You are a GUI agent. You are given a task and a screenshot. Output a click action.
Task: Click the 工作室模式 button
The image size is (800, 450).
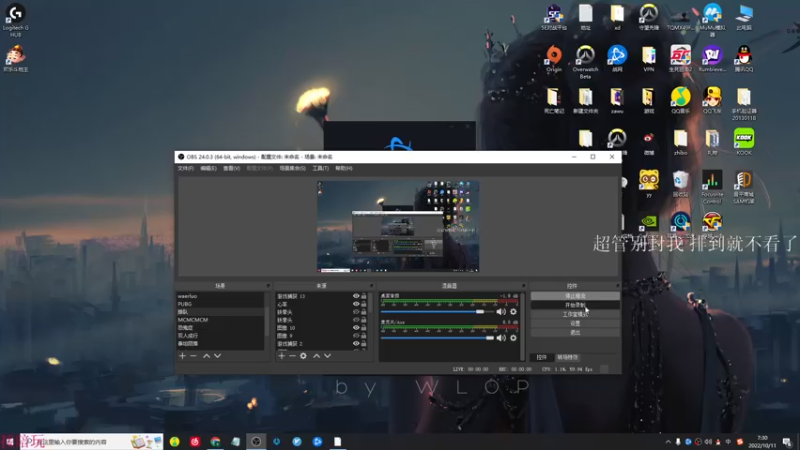[575, 314]
